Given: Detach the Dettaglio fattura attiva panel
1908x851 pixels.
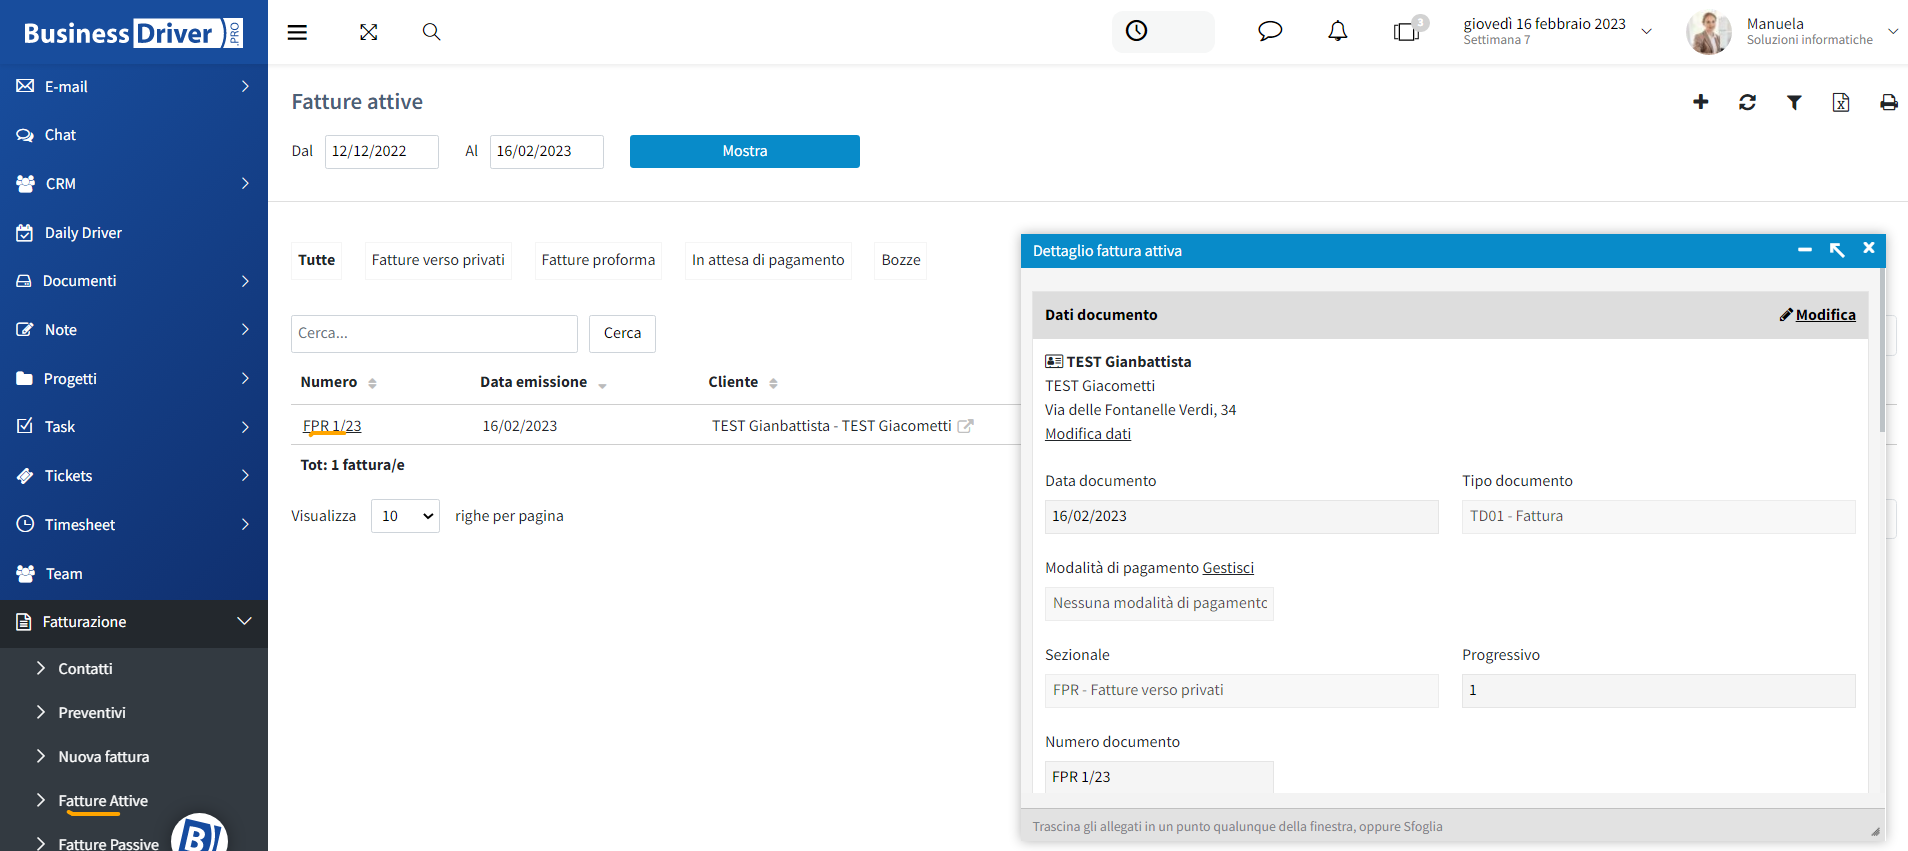Looking at the screenshot, I should pos(1837,249).
